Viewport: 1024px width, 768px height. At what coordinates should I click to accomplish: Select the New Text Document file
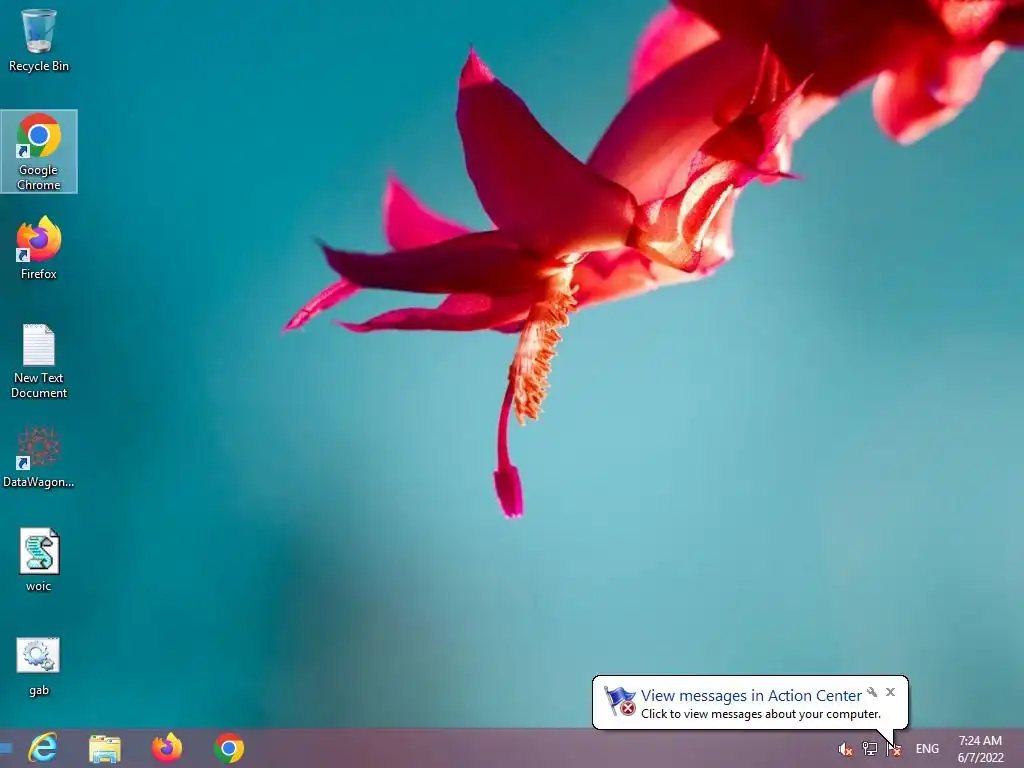click(x=39, y=361)
